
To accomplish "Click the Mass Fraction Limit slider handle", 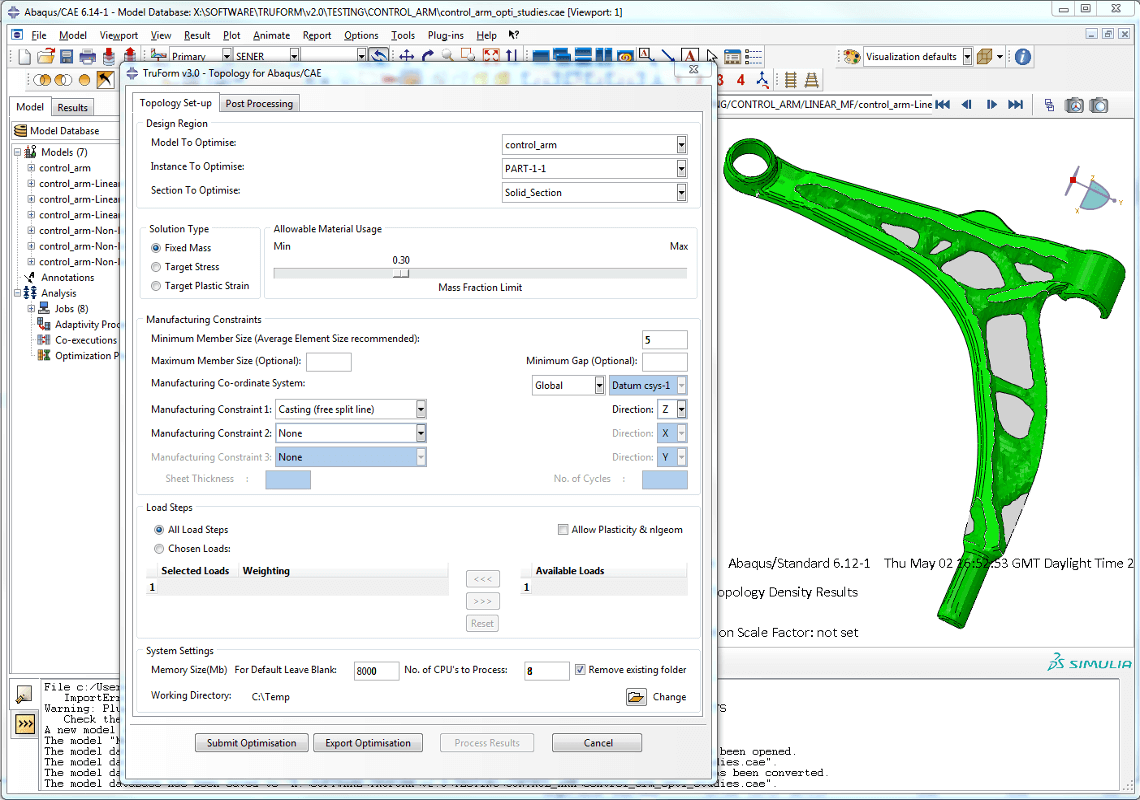I will coord(401,273).
